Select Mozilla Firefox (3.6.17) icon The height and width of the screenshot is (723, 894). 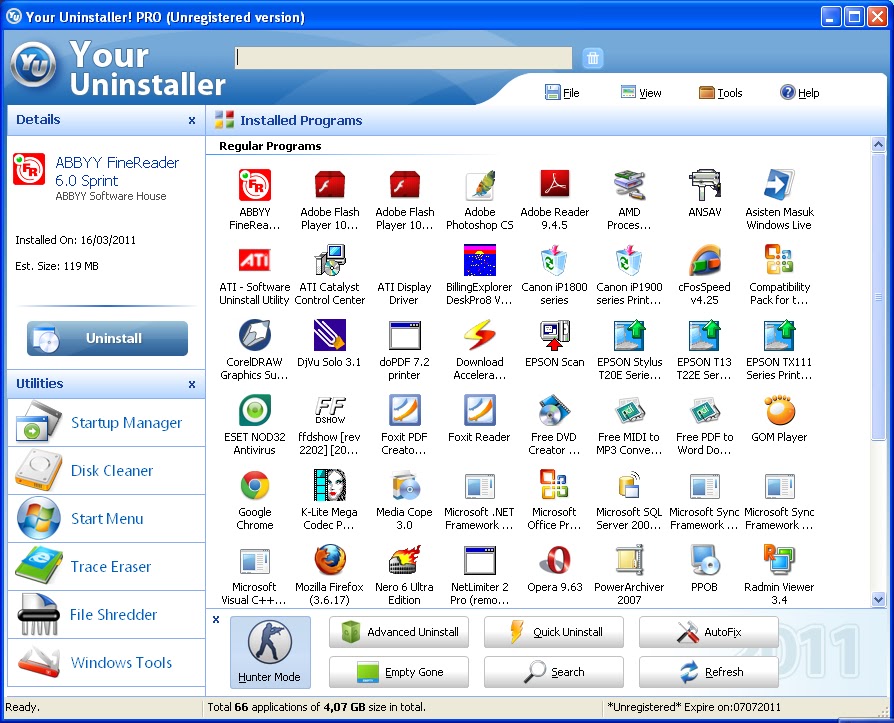point(330,560)
